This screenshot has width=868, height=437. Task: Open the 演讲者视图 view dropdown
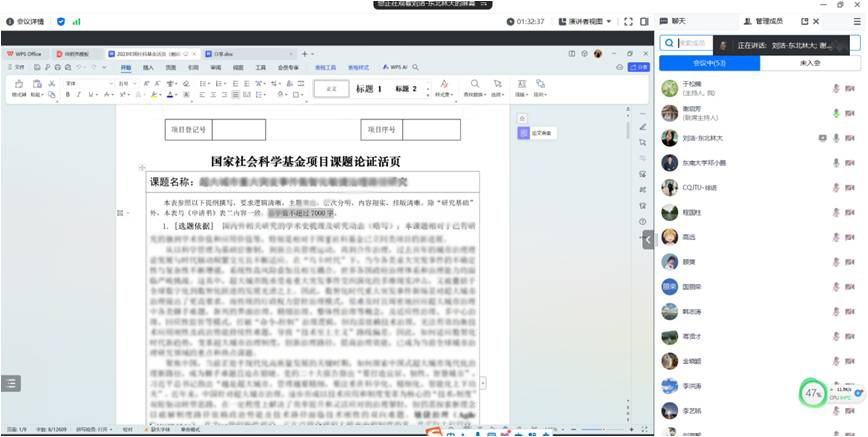(x=586, y=21)
